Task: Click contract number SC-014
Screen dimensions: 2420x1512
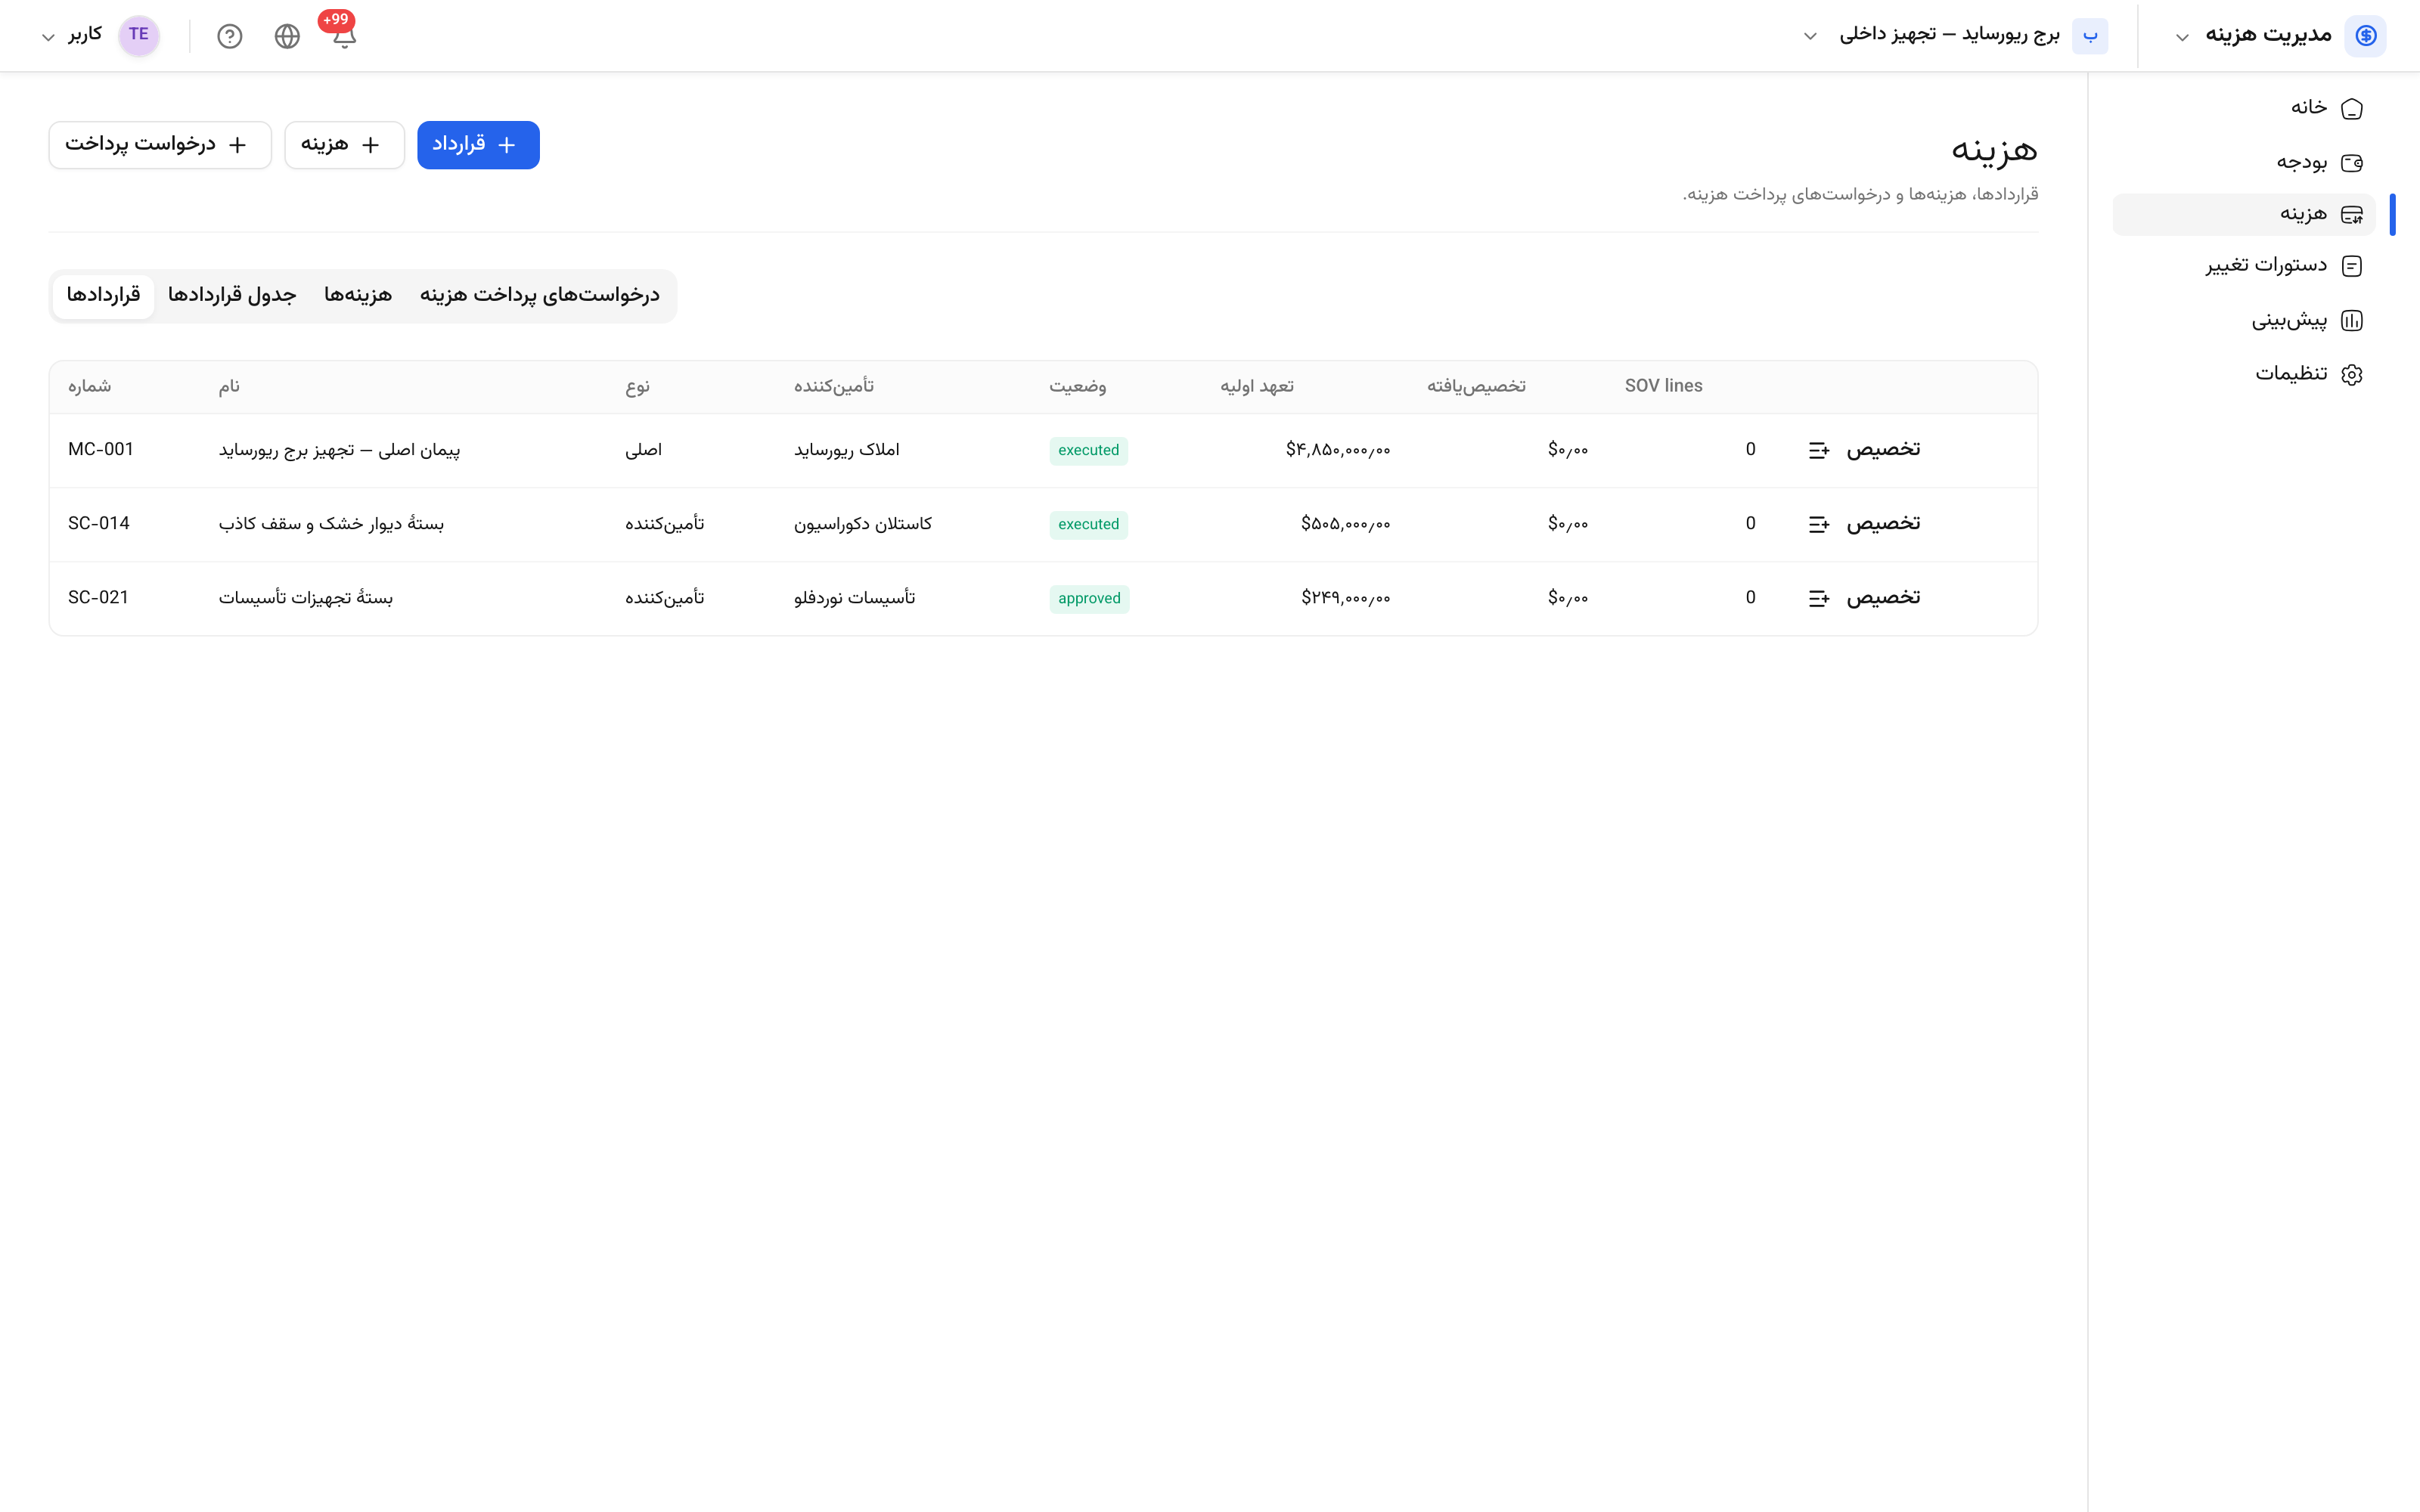Action: pyautogui.click(x=99, y=524)
